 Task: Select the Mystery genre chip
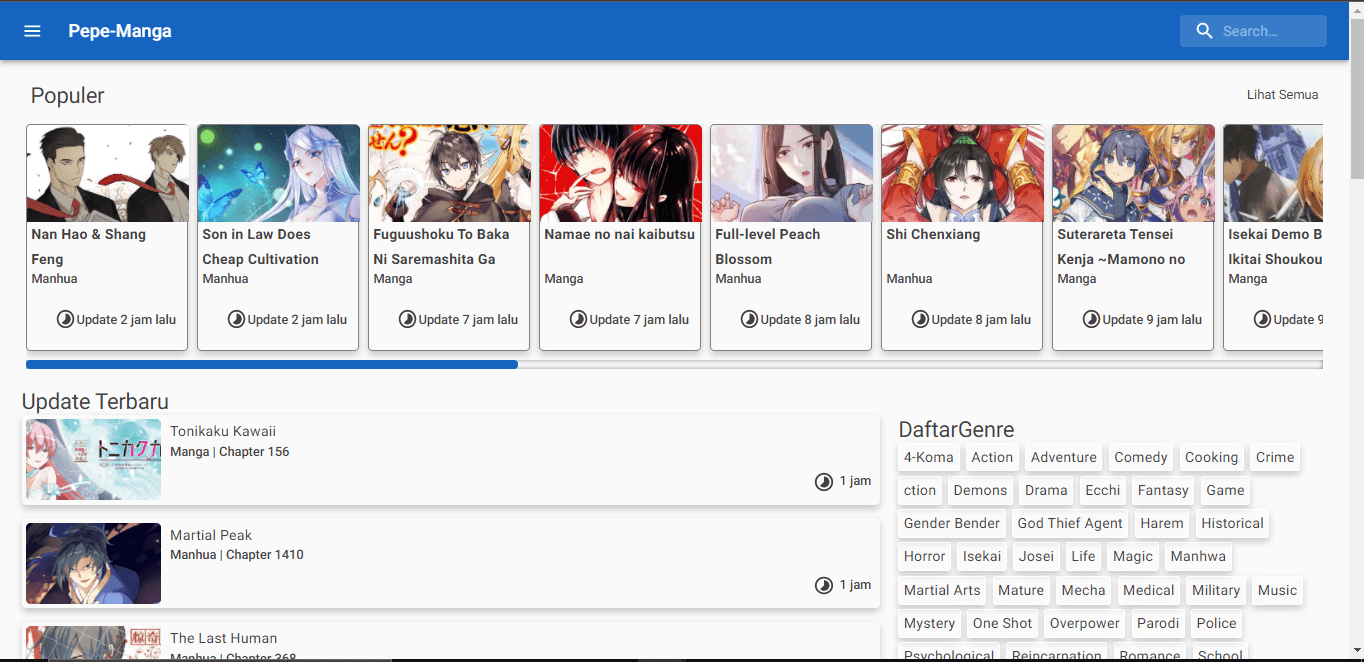point(930,623)
